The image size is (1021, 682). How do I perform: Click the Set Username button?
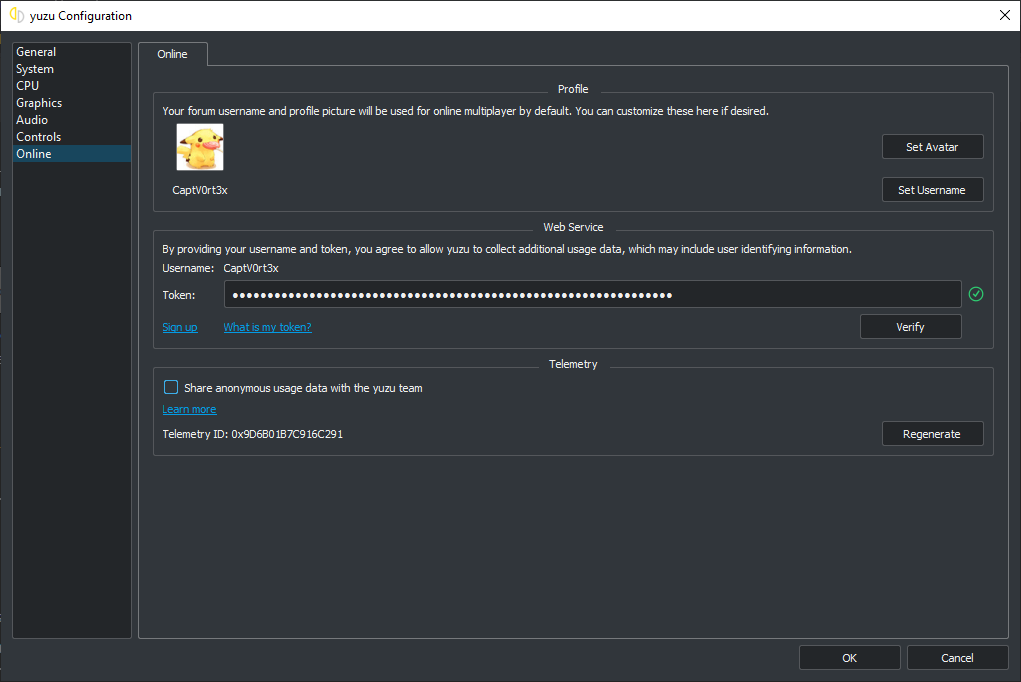pos(932,190)
